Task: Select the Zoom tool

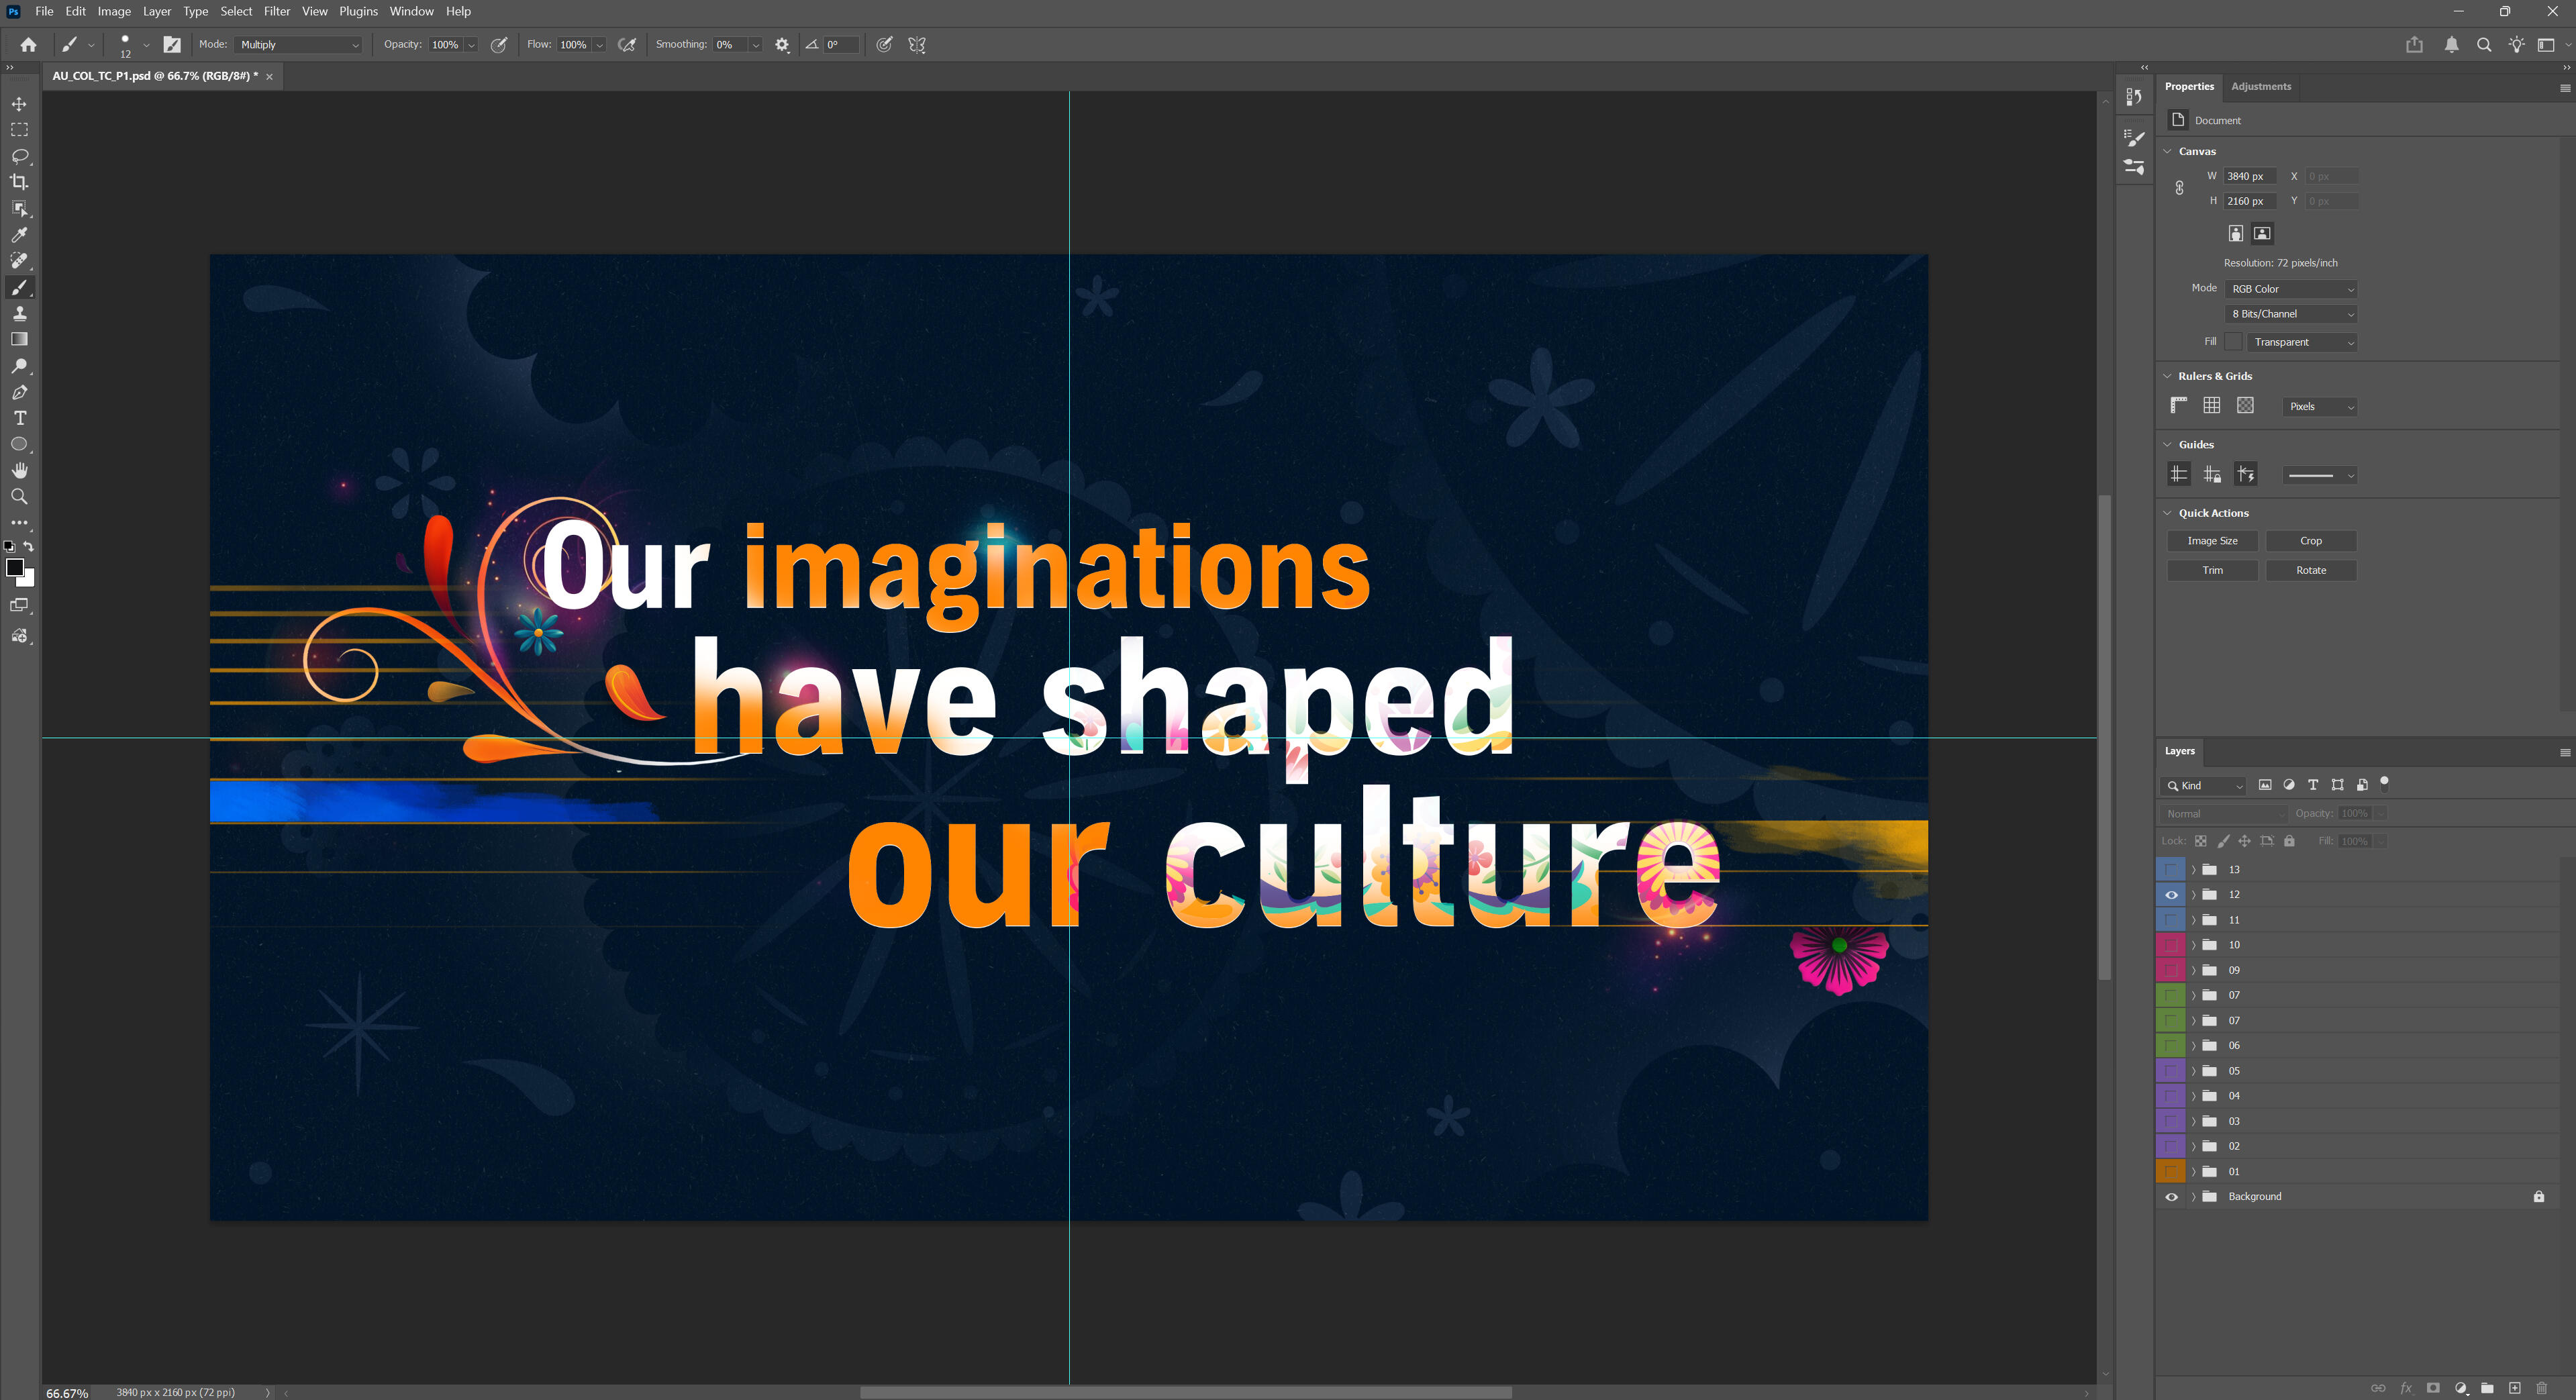Action: [x=19, y=497]
